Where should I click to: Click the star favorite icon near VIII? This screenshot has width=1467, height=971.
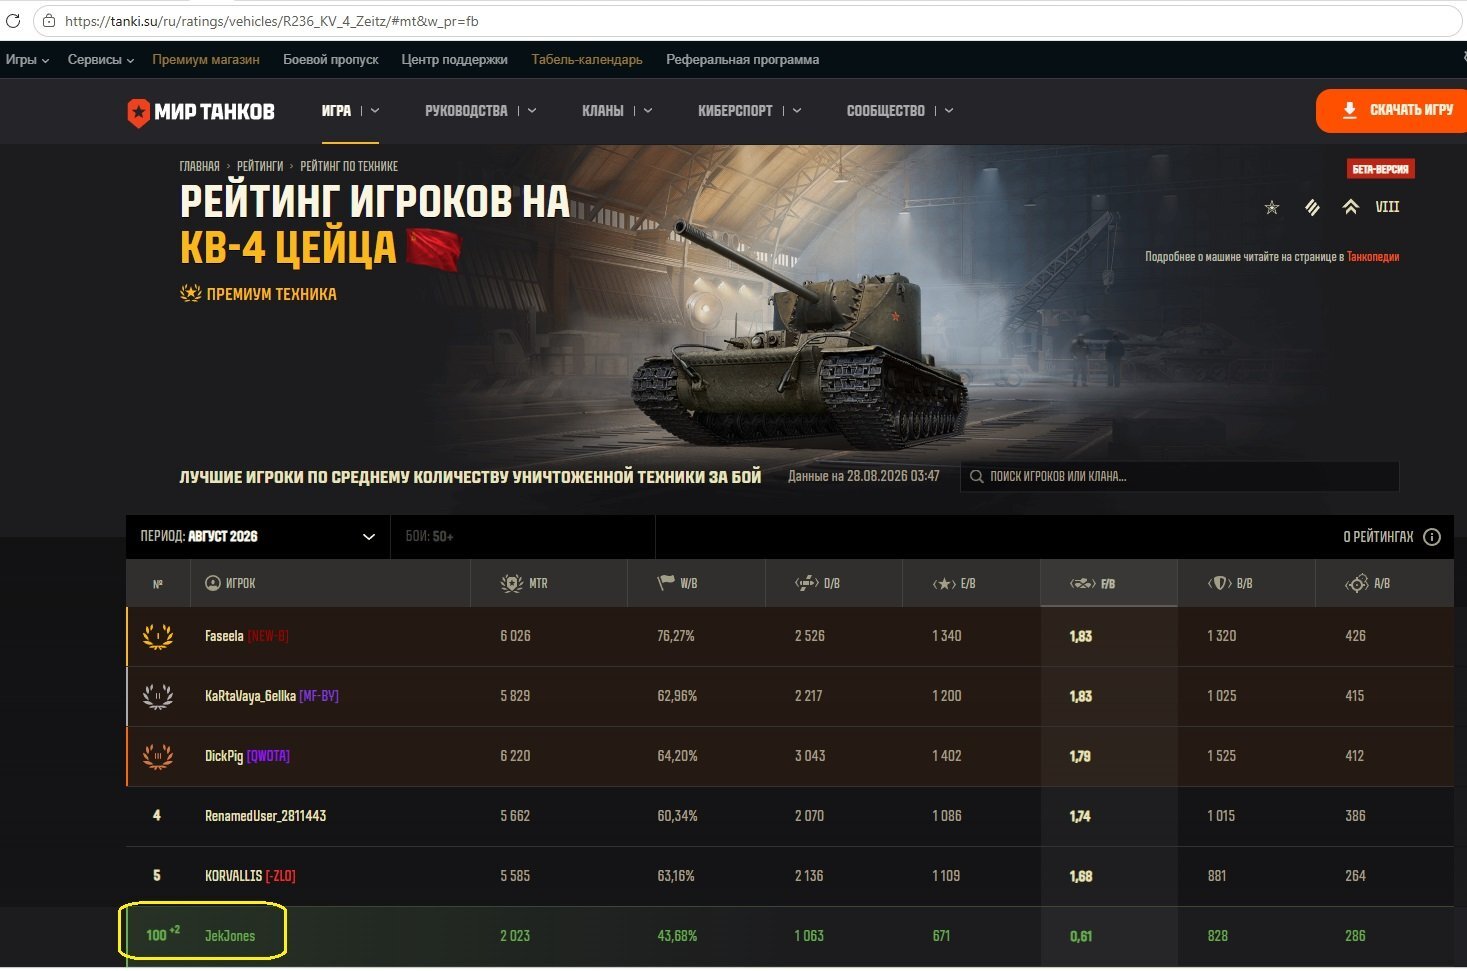coord(1272,207)
